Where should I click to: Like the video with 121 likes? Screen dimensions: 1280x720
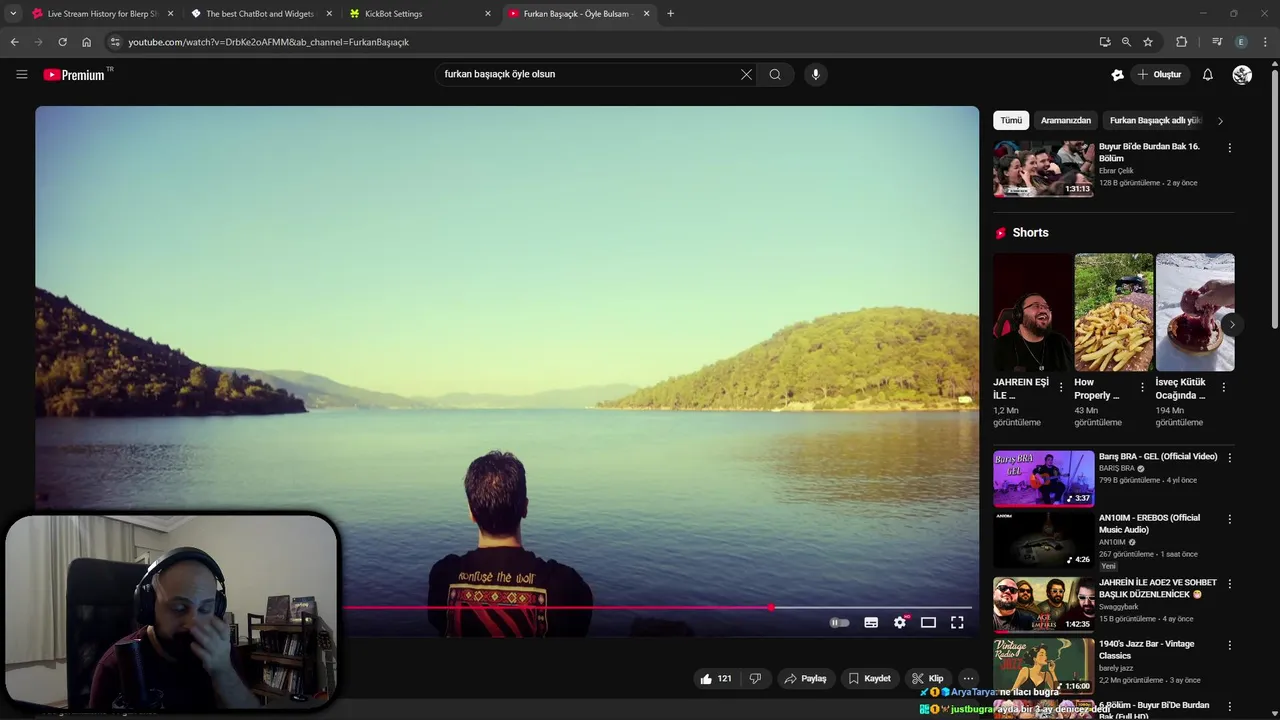[x=716, y=678]
